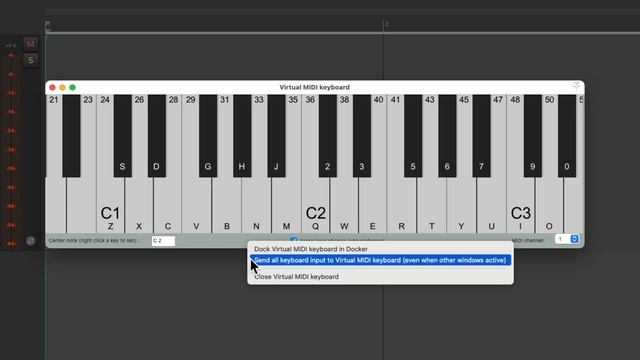Viewport: 640px width, 360px height.
Task: Play the black key labeled G
Action: pos(208,136)
